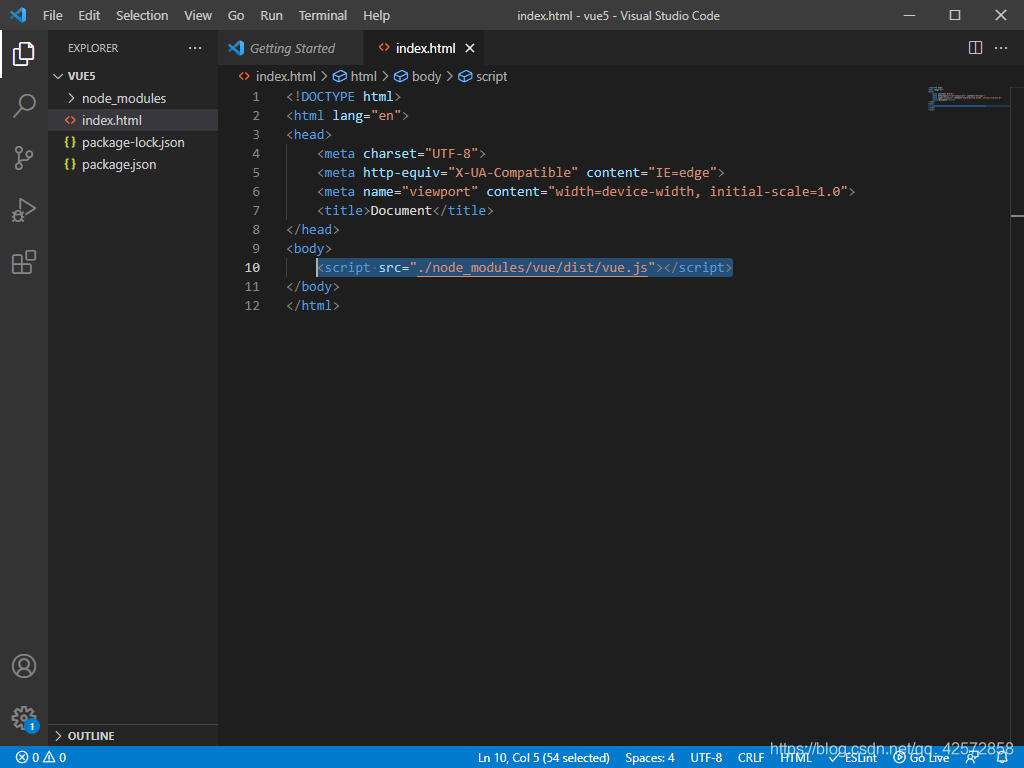
Task: Open package-lock.json from Explorer
Action: pos(133,142)
